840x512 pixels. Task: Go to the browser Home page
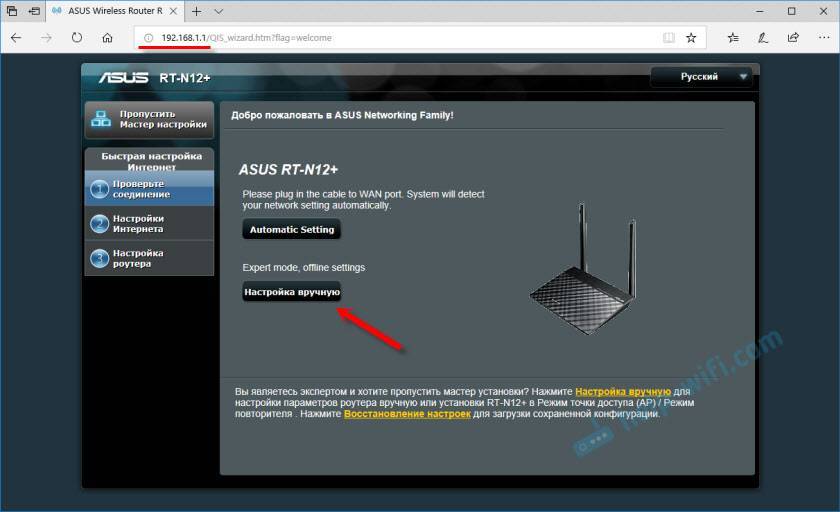point(107,38)
